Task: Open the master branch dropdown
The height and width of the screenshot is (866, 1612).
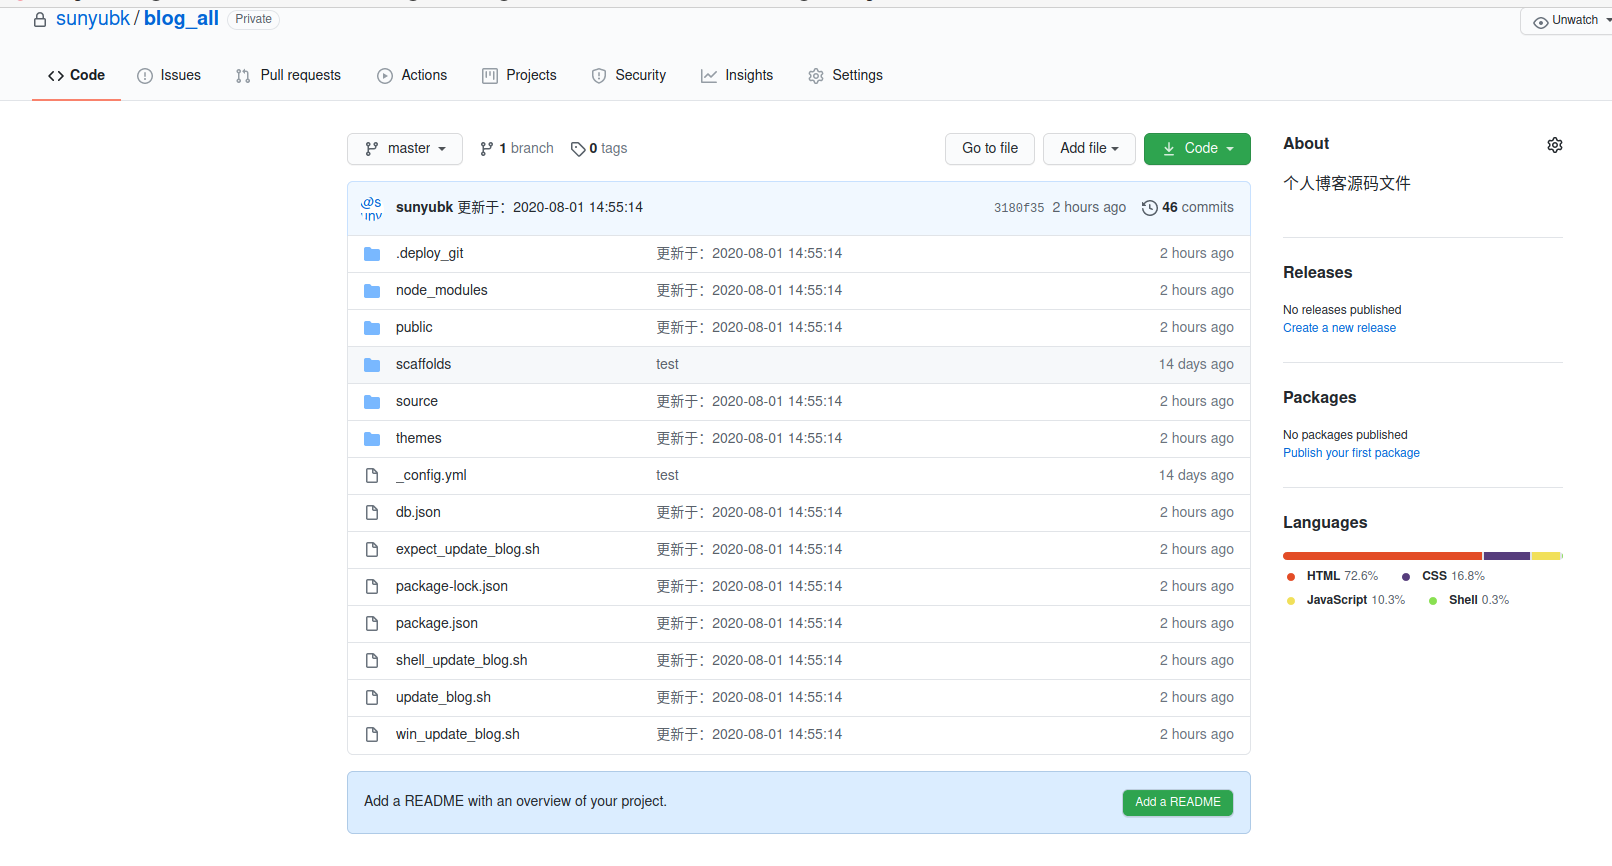Action: (405, 149)
